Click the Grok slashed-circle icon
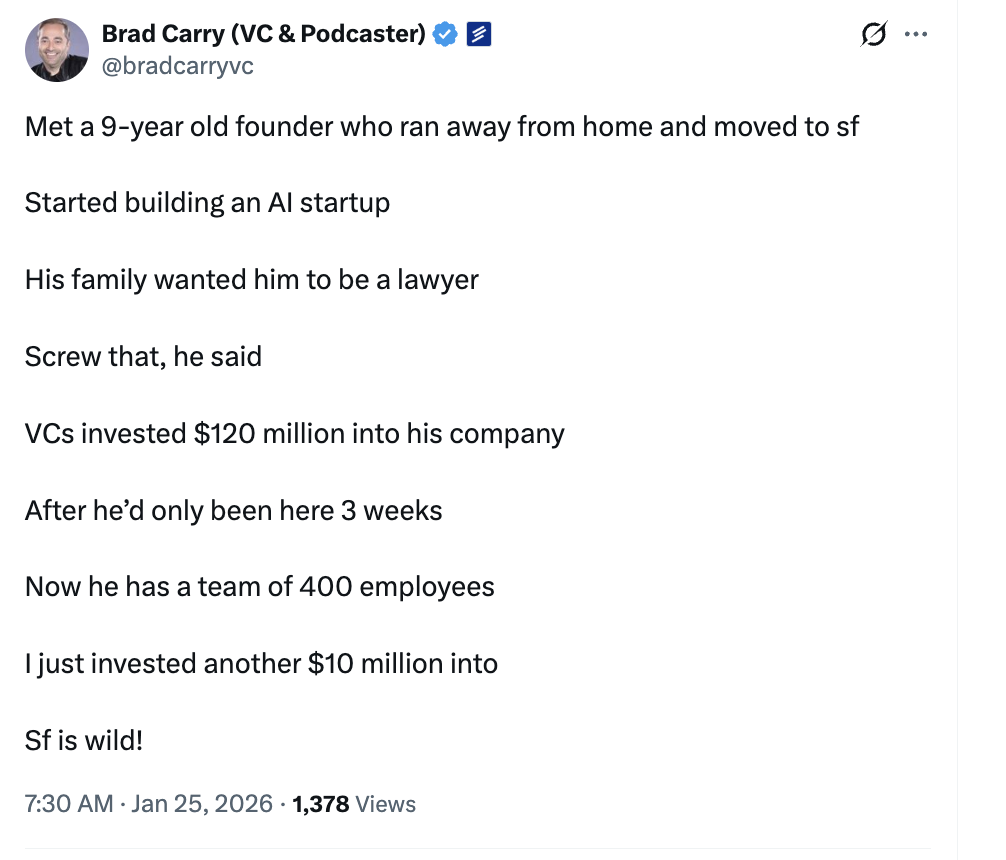 (874, 35)
